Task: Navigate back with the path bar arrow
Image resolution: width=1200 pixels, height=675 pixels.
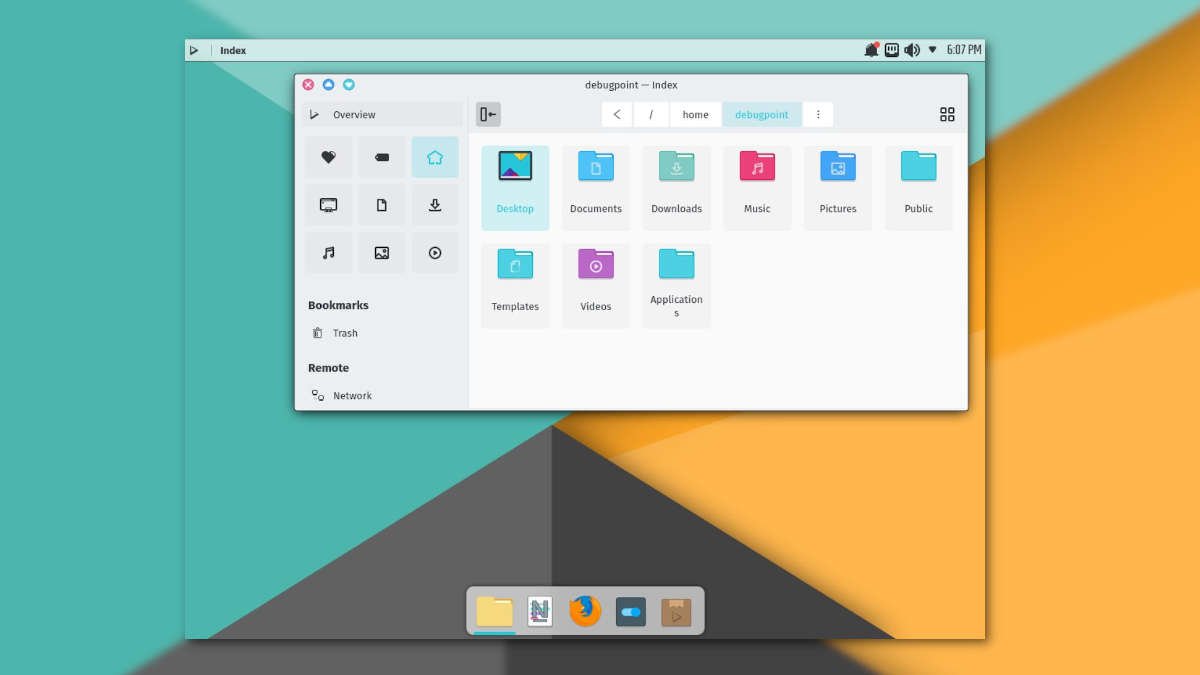Action: point(617,114)
